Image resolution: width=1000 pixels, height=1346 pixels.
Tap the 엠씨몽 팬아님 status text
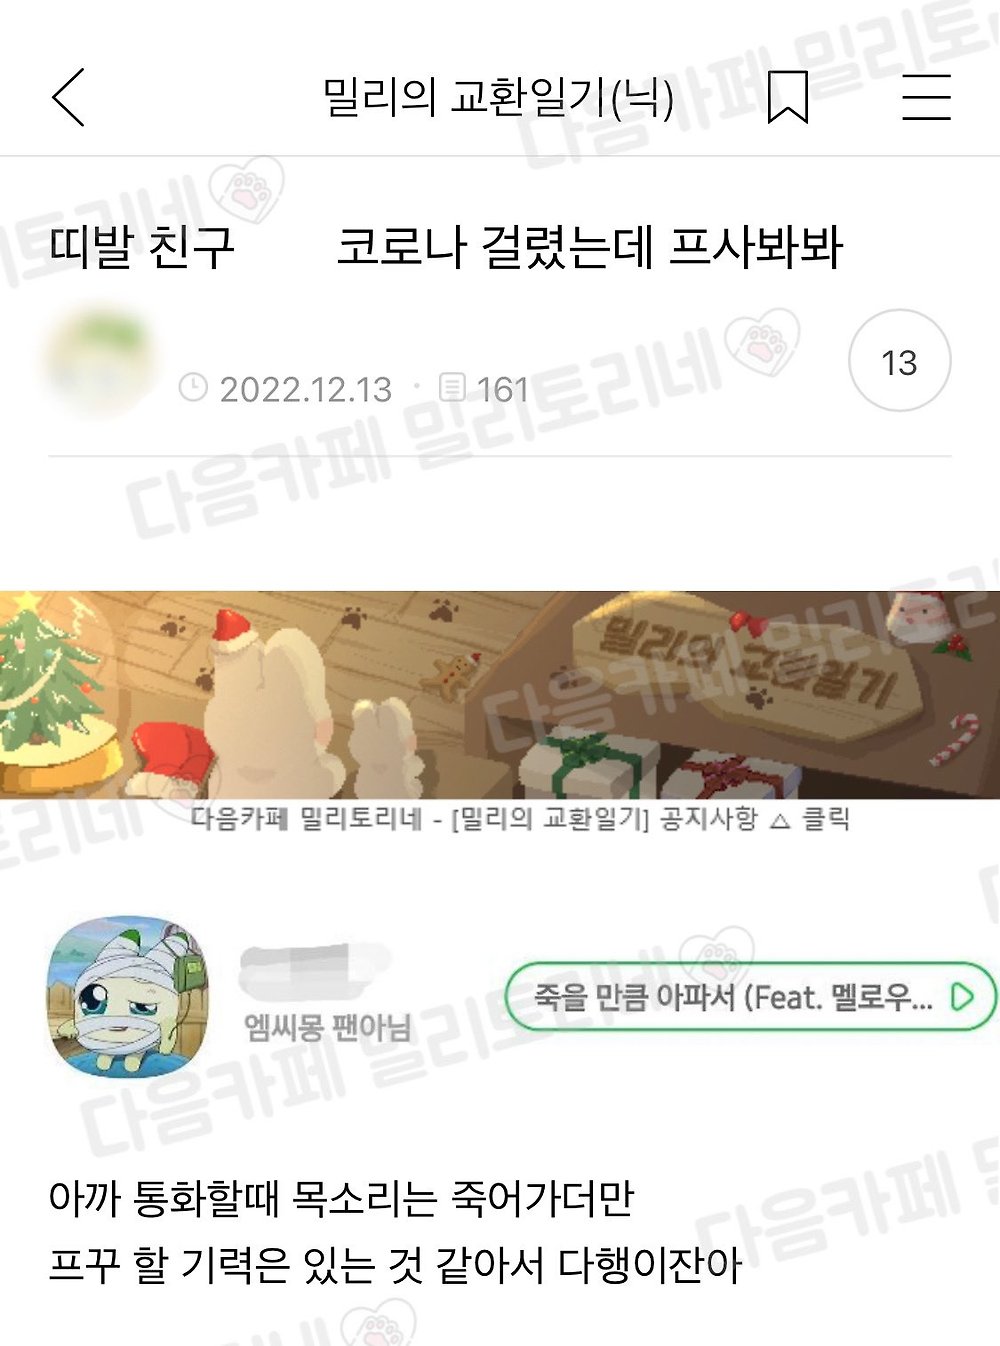pos(327,1027)
